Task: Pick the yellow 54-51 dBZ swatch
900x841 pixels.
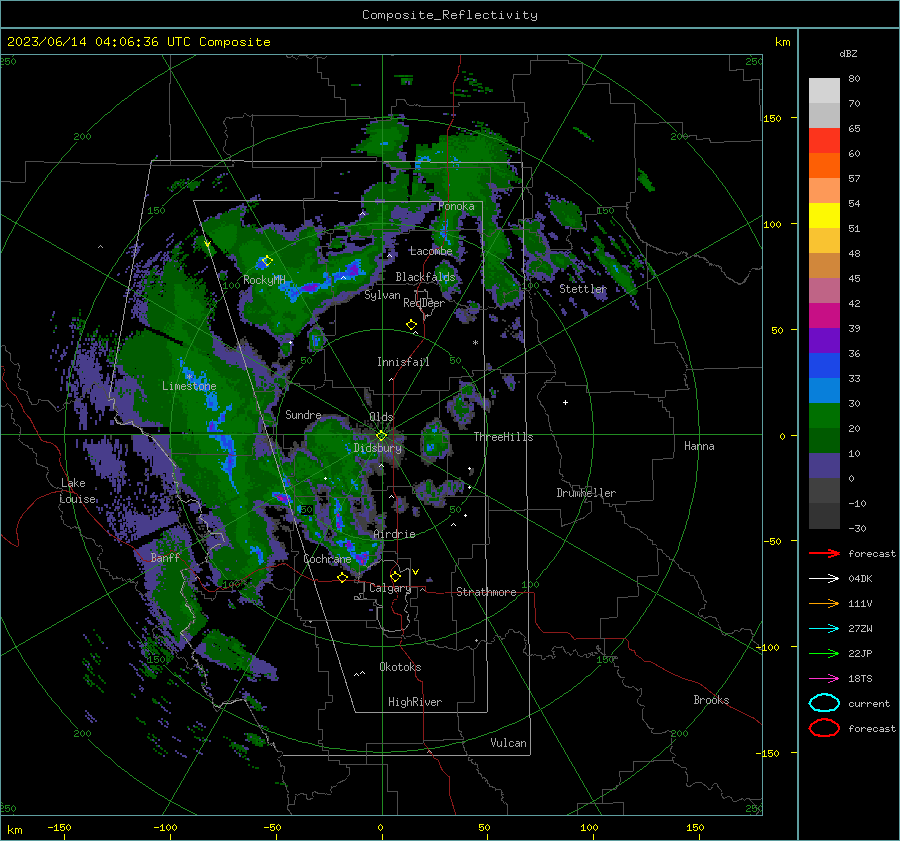Action: tap(824, 216)
